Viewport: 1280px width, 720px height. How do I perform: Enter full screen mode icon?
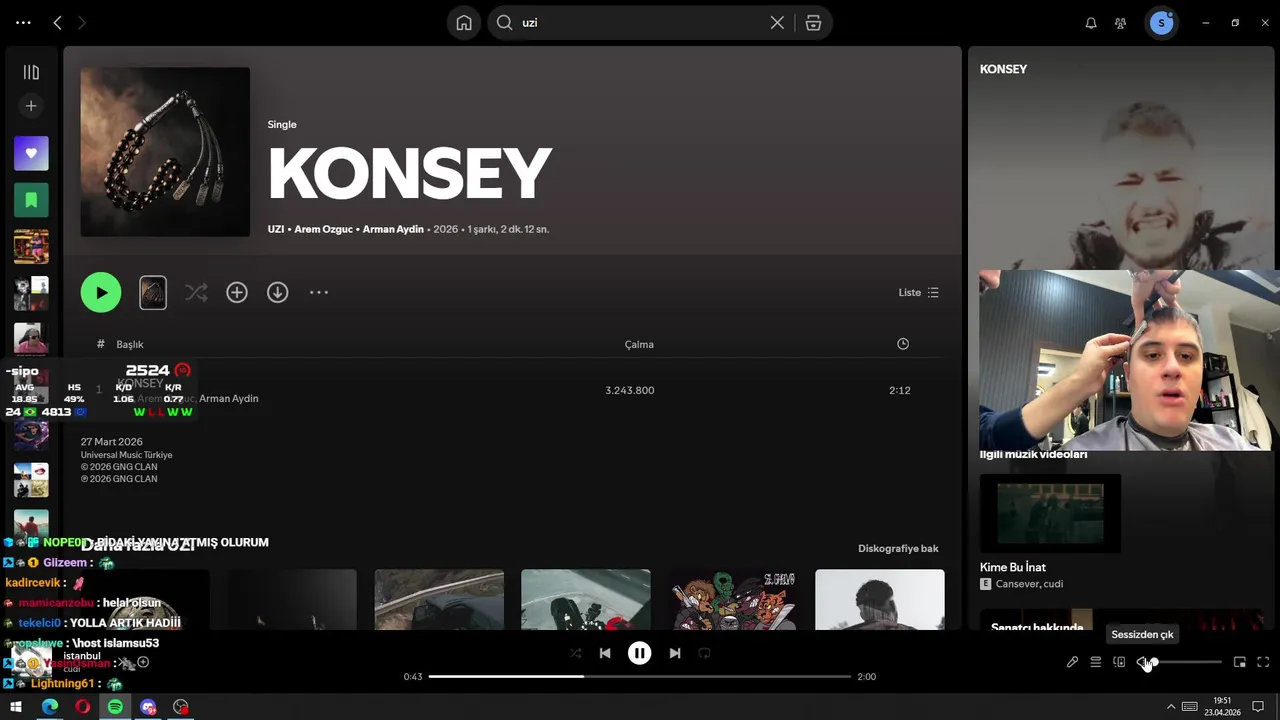pyautogui.click(x=1263, y=662)
